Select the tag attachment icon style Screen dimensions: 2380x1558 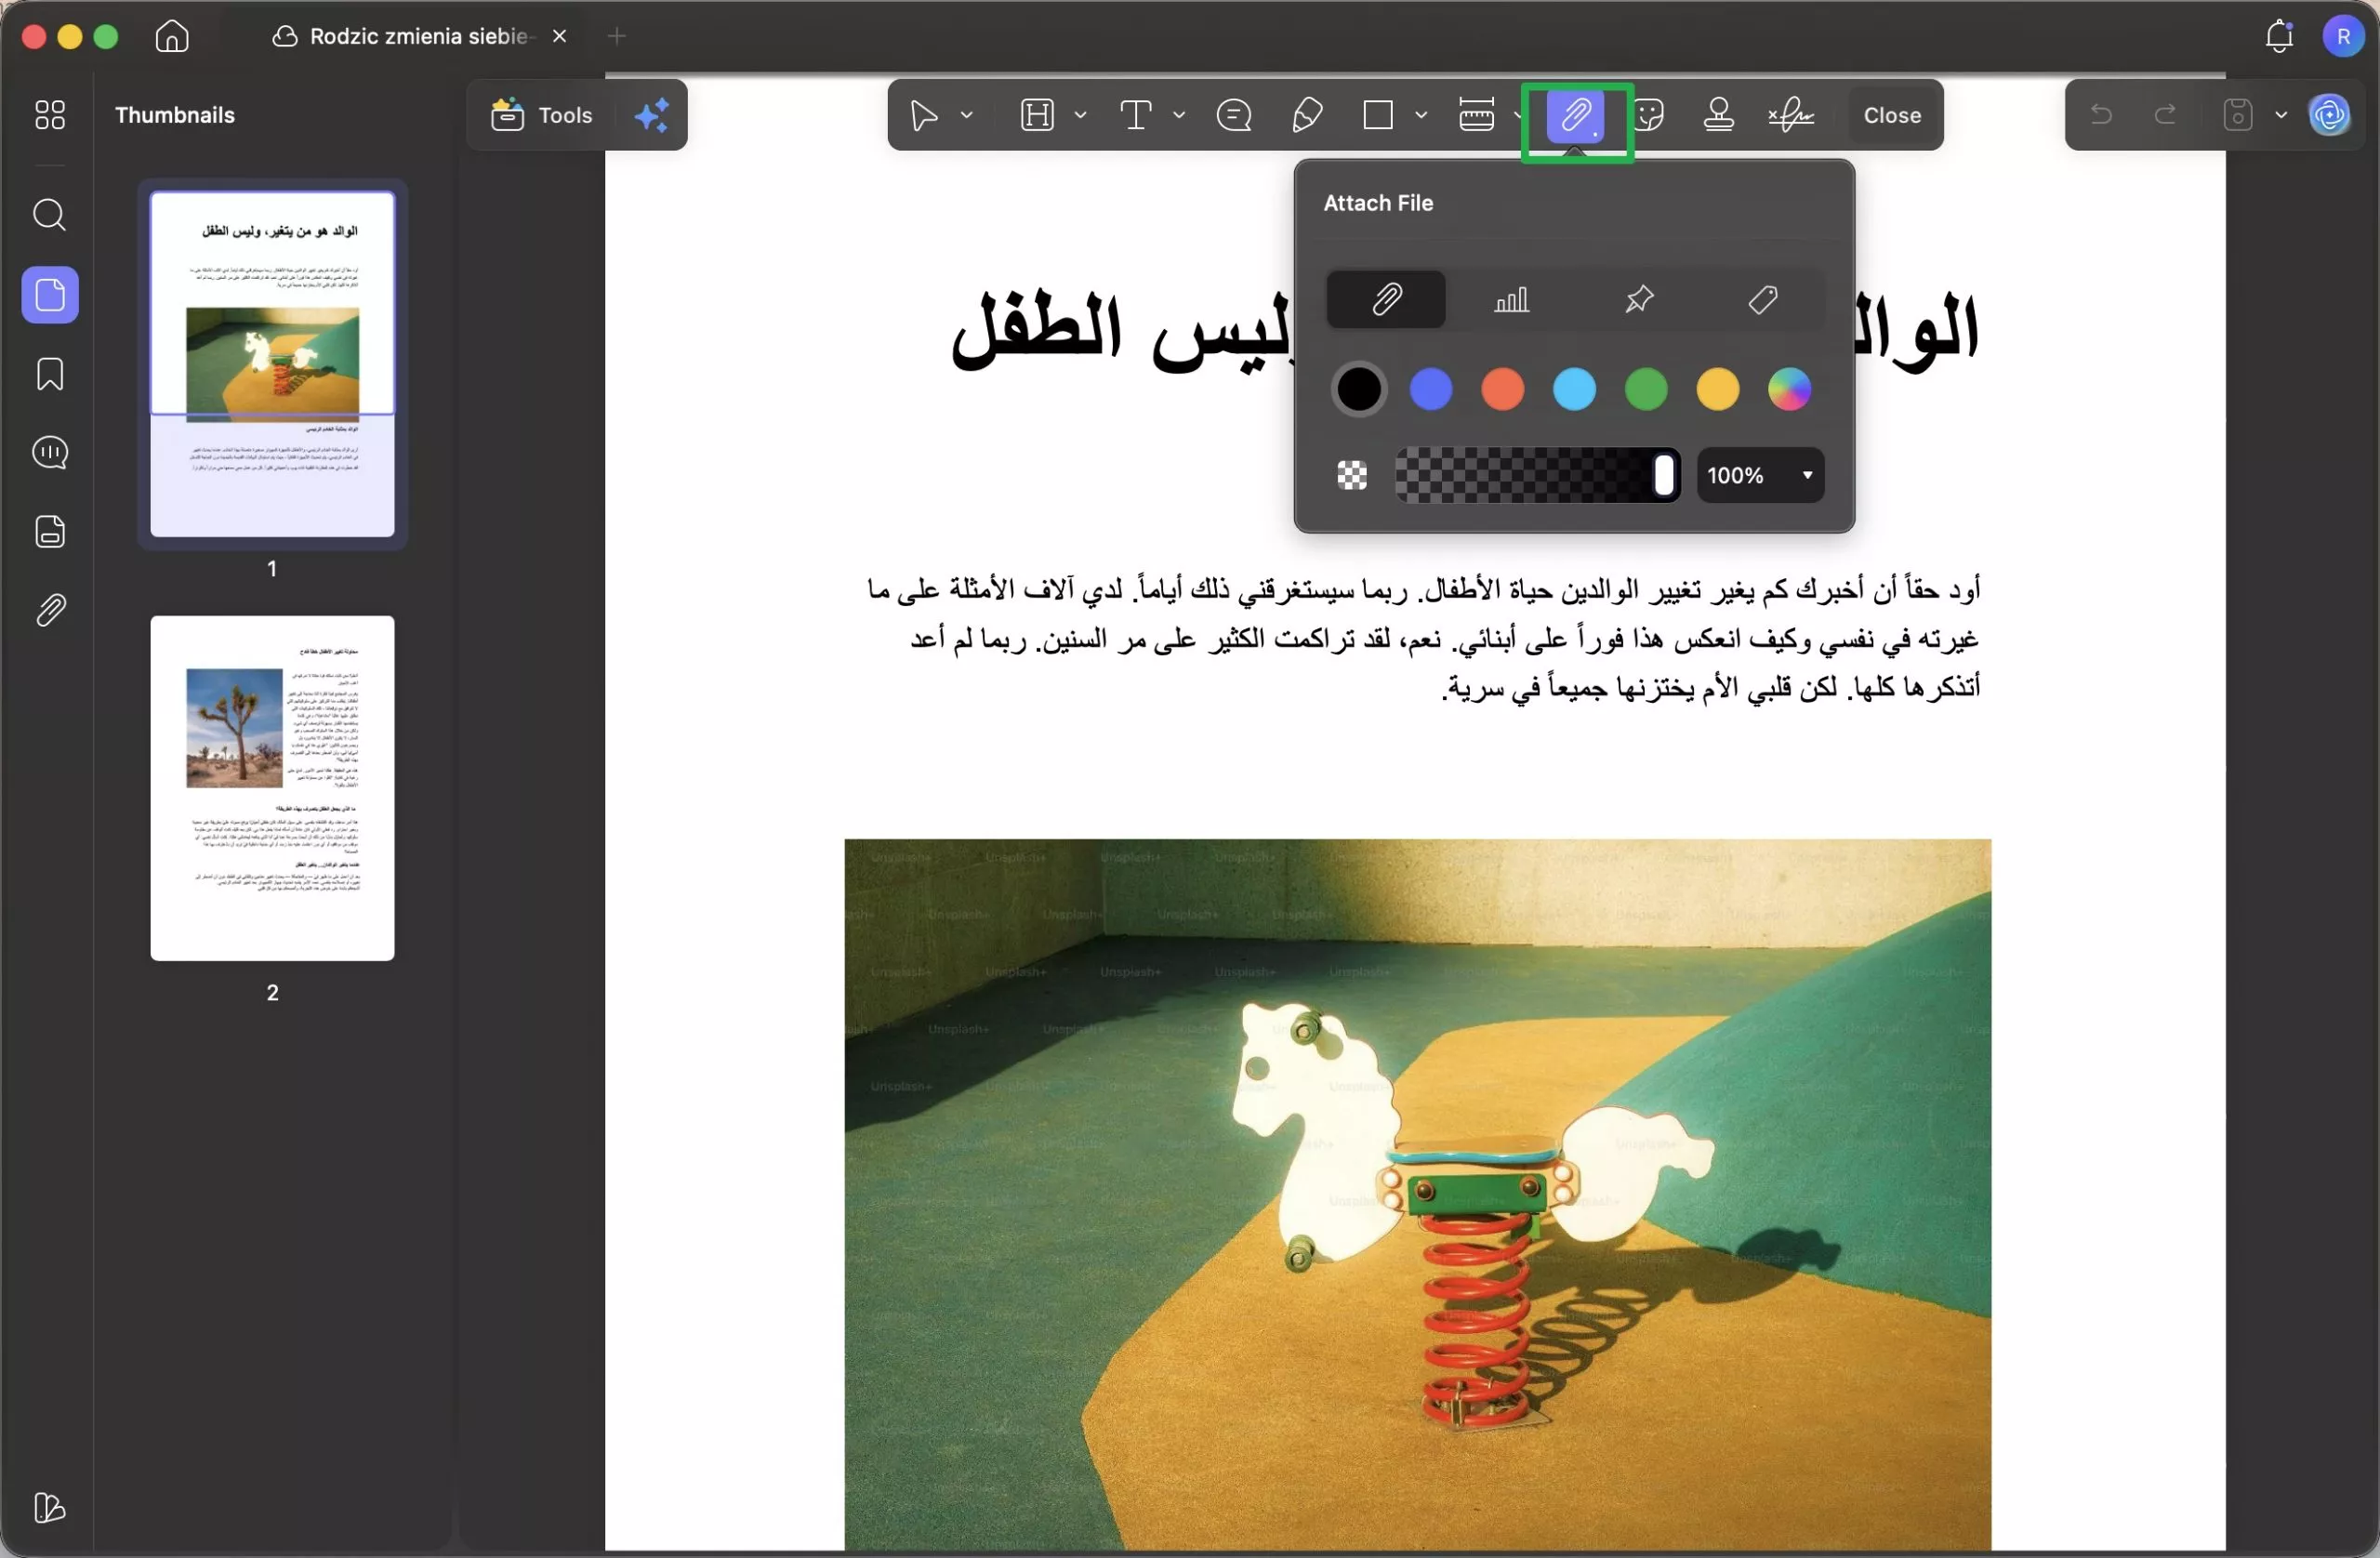click(x=1762, y=299)
